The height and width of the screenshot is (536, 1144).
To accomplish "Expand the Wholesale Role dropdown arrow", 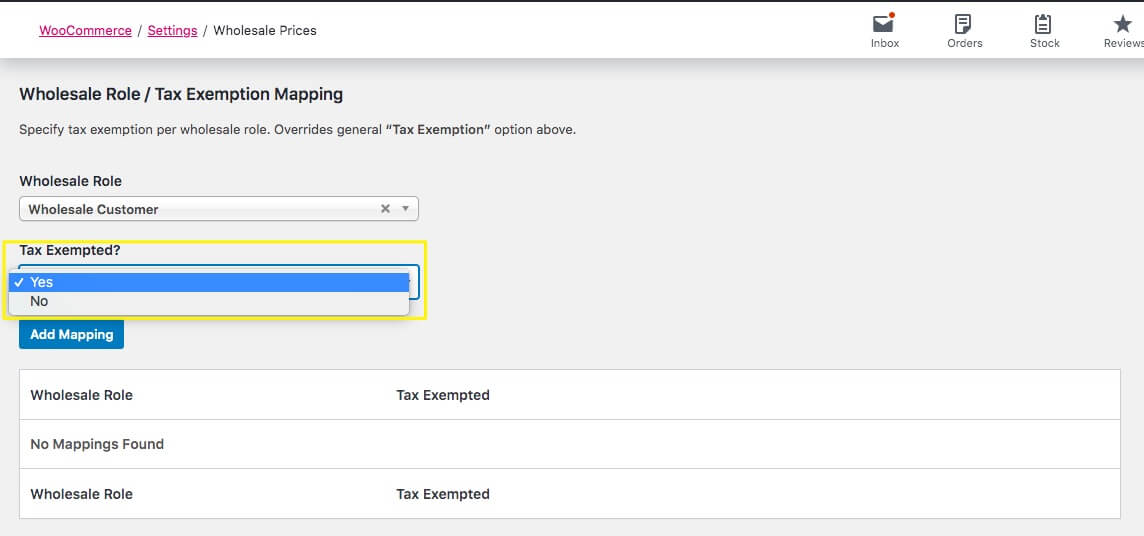I will (405, 209).
